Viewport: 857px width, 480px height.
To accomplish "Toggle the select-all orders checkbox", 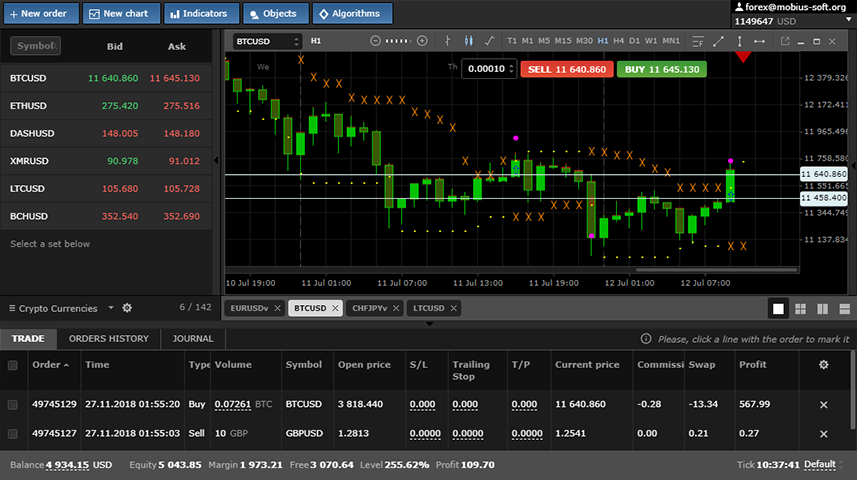I will [13, 365].
